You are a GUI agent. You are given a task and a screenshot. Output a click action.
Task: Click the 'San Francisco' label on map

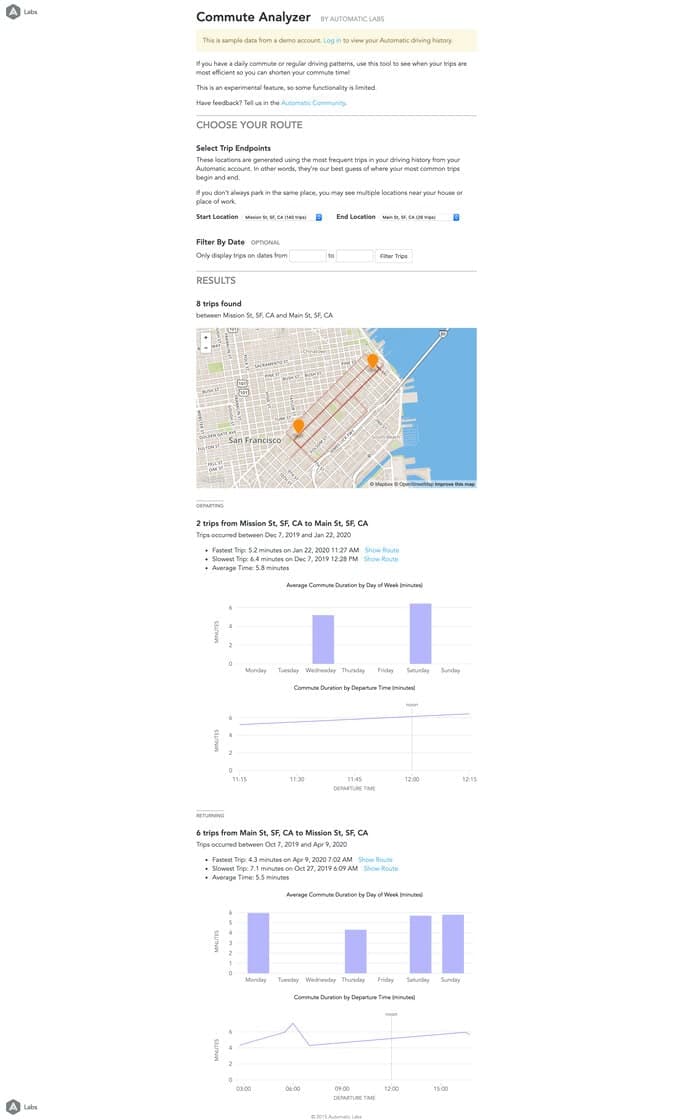click(x=254, y=441)
